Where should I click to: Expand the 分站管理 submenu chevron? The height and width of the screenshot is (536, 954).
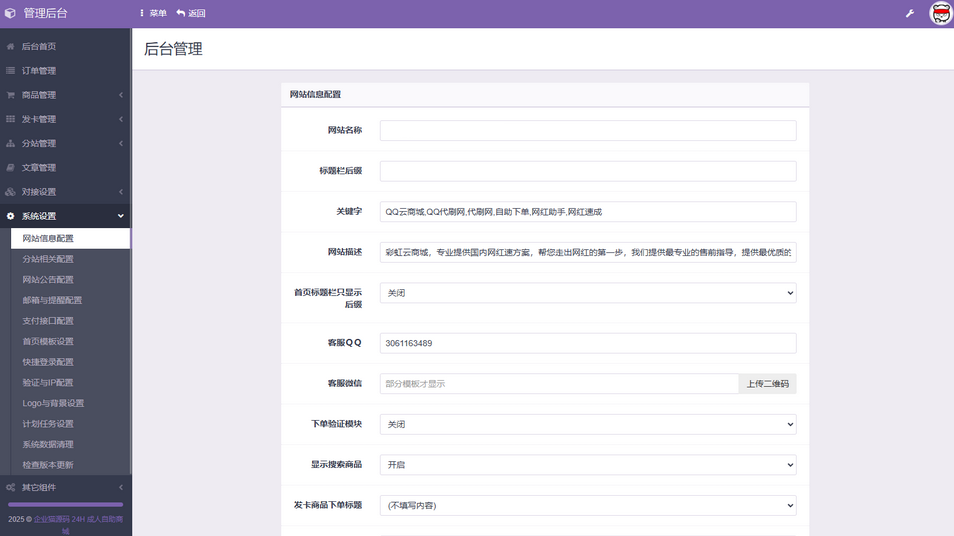(120, 144)
